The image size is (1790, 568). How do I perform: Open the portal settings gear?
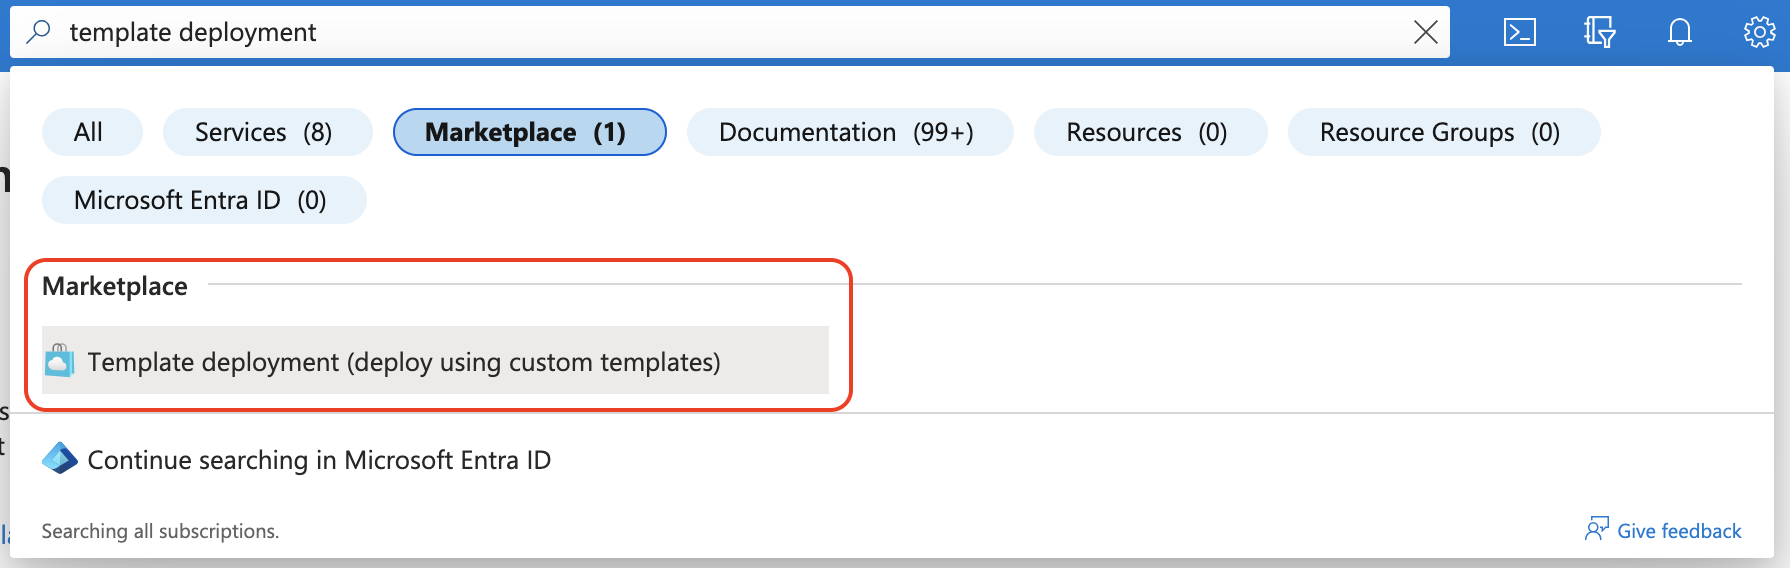tap(1759, 33)
